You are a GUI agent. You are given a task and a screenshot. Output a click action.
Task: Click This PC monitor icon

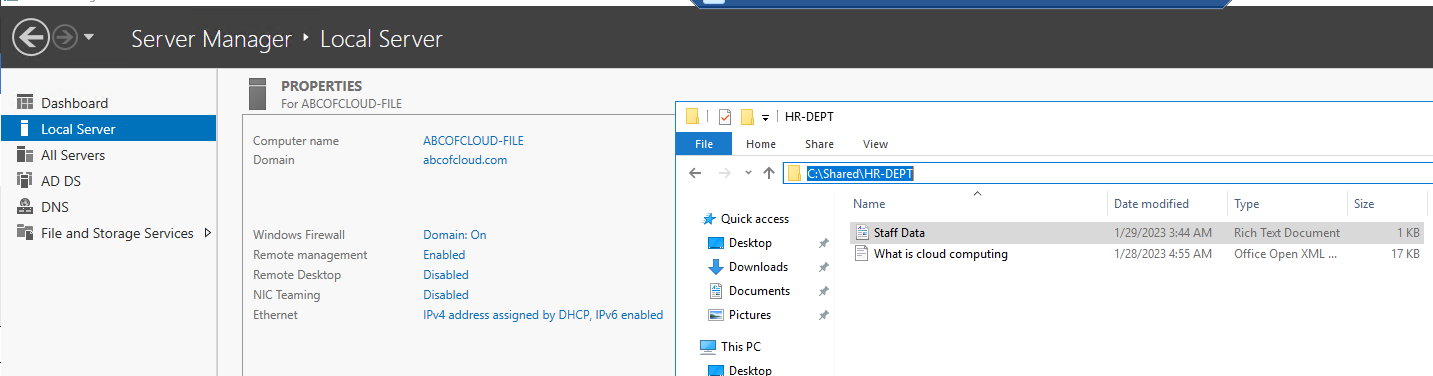click(x=707, y=347)
